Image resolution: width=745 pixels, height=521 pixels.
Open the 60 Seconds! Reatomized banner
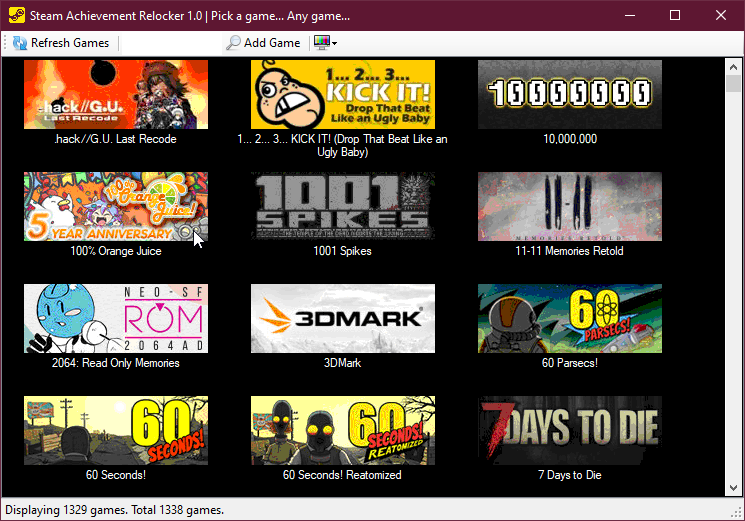pyautogui.click(x=343, y=431)
